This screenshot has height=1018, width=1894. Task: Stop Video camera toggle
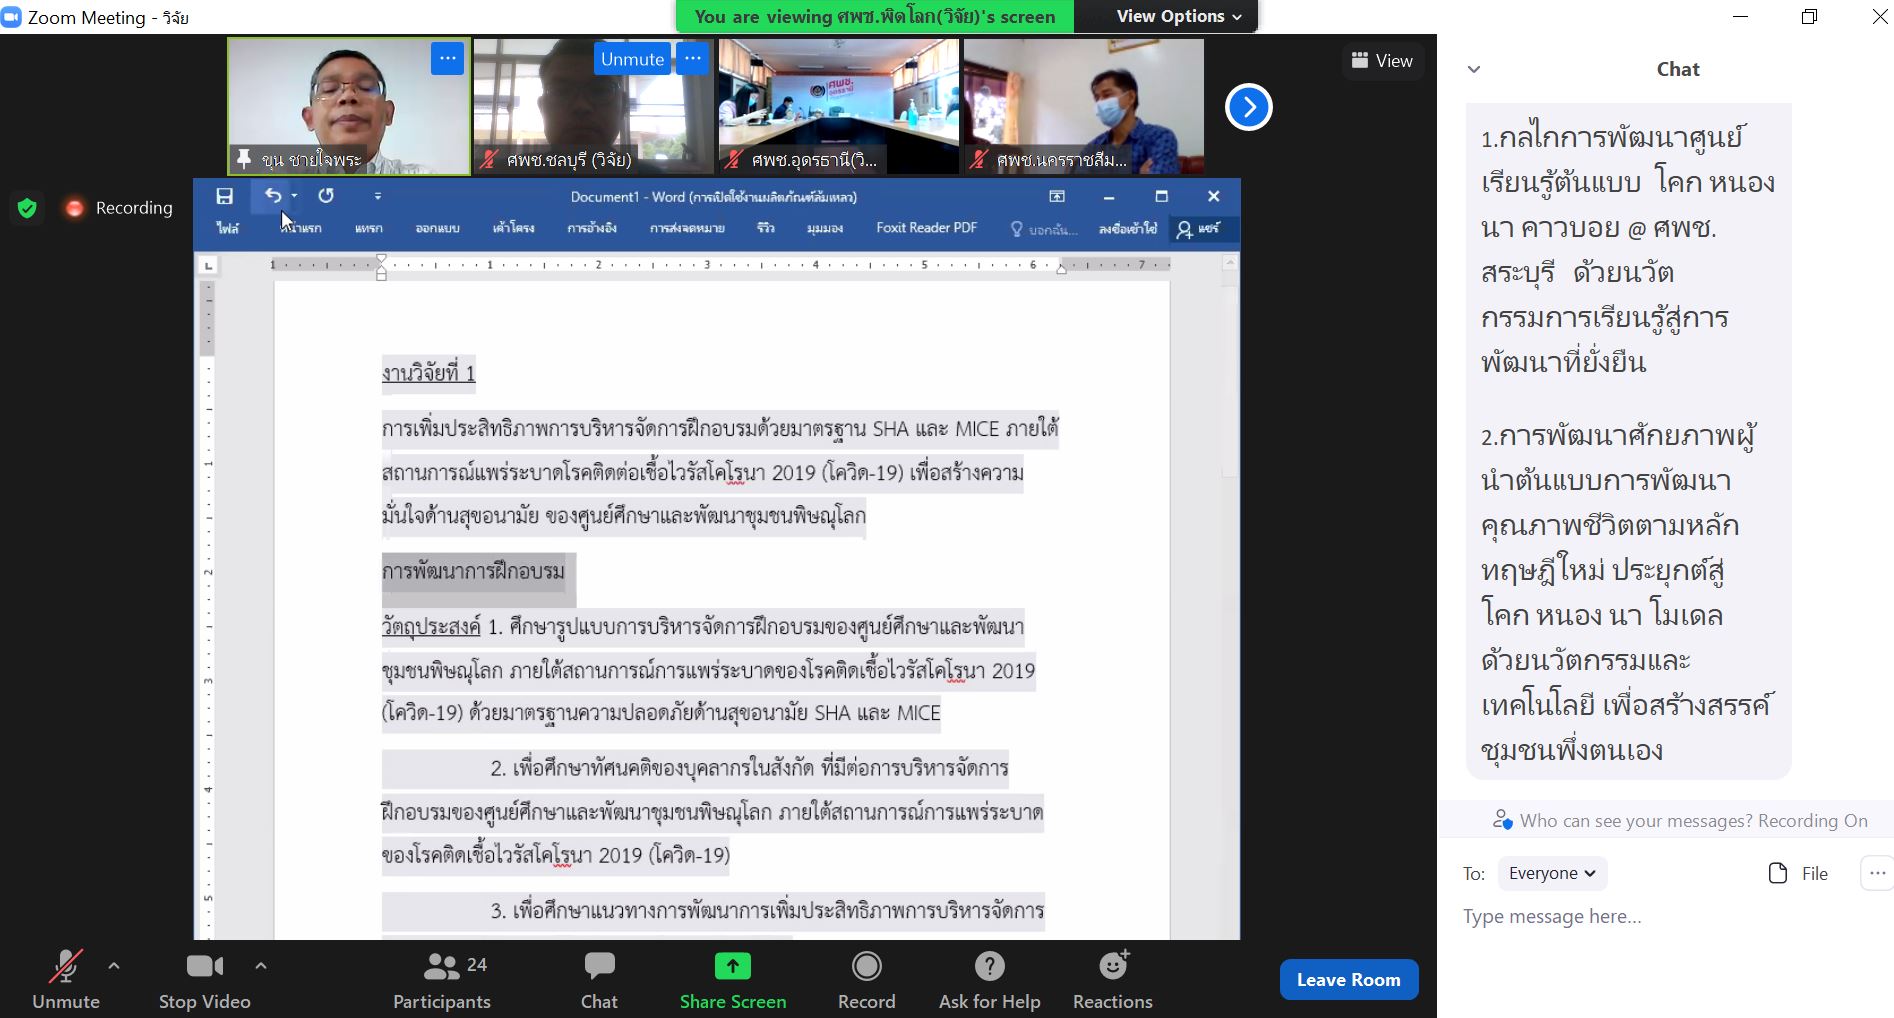[205, 966]
